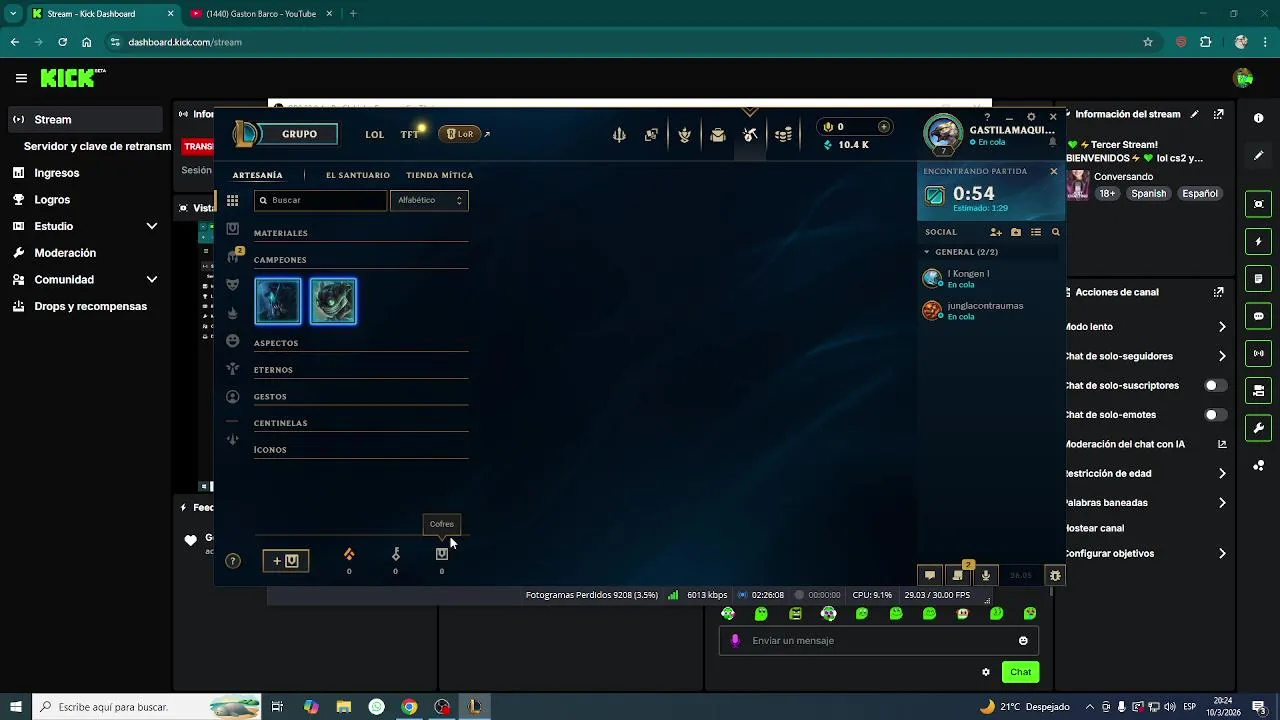Click the orange essence icon at loot bottom
The image size is (1280, 720).
[349, 554]
